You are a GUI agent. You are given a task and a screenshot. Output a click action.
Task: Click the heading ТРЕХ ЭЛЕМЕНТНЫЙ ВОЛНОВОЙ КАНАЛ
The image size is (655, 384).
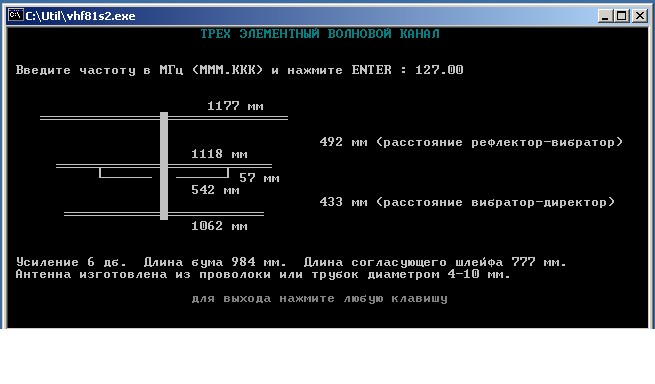(320, 33)
